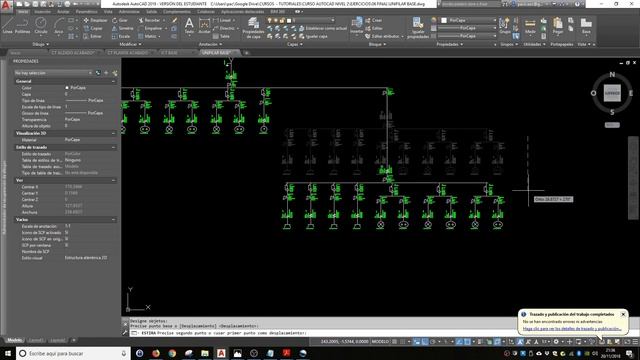Activate the Copiar command in Modificar
Screen dimensions: 640x360
pos(93,28)
